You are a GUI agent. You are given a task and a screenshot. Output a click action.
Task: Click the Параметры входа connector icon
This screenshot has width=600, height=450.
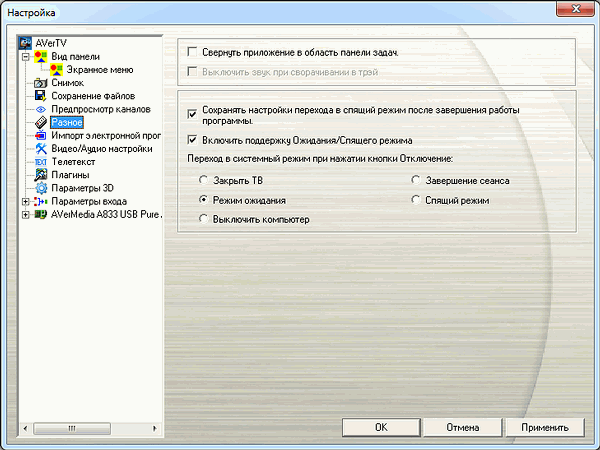pyautogui.click(x=41, y=201)
